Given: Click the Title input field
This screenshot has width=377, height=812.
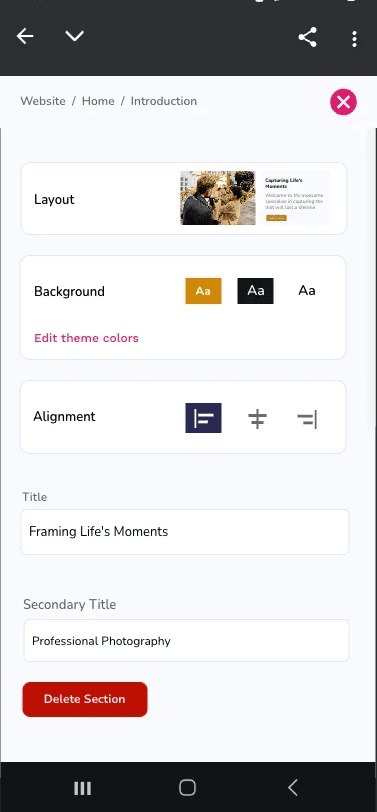Looking at the screenshot, I should click(x=185, y=532).
